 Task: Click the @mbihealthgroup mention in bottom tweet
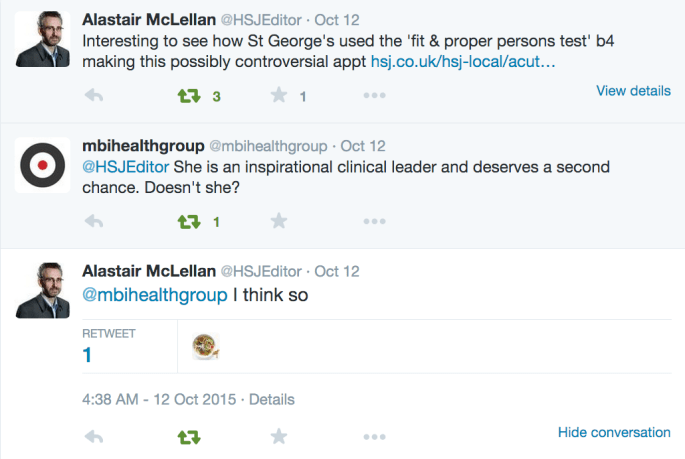pyautogui.click(x=153, y=295)
